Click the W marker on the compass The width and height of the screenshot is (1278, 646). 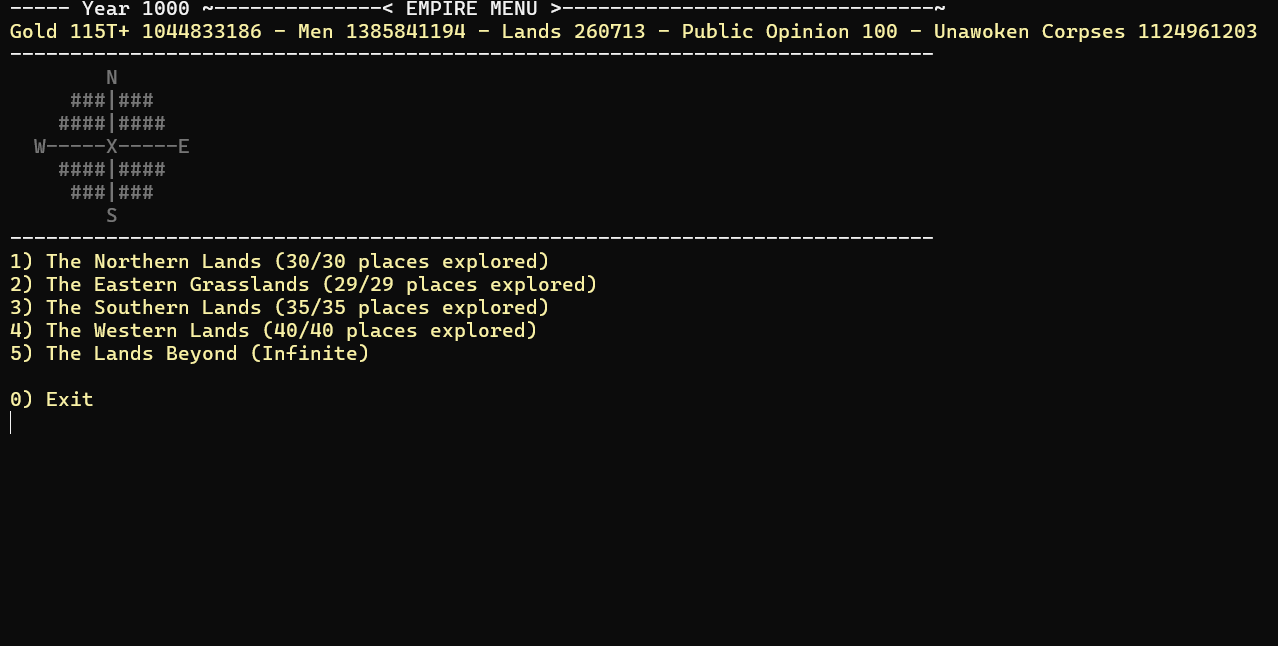click(x=40, y=147)
